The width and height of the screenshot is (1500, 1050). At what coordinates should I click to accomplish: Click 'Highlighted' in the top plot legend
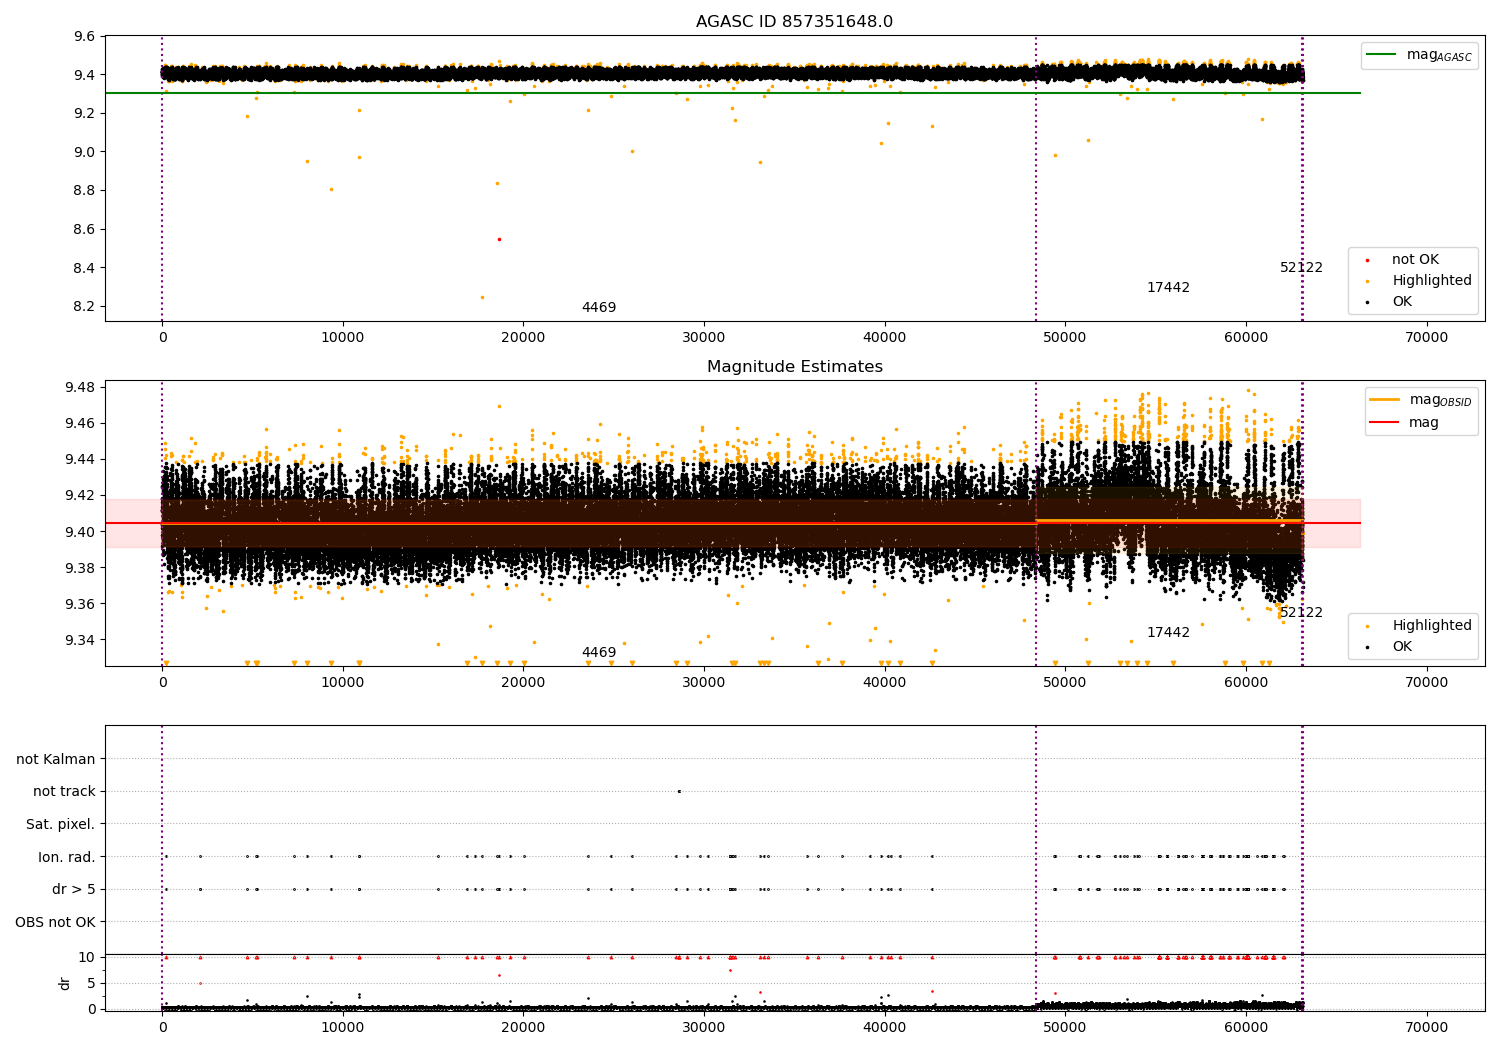[x=1432, y=281]
